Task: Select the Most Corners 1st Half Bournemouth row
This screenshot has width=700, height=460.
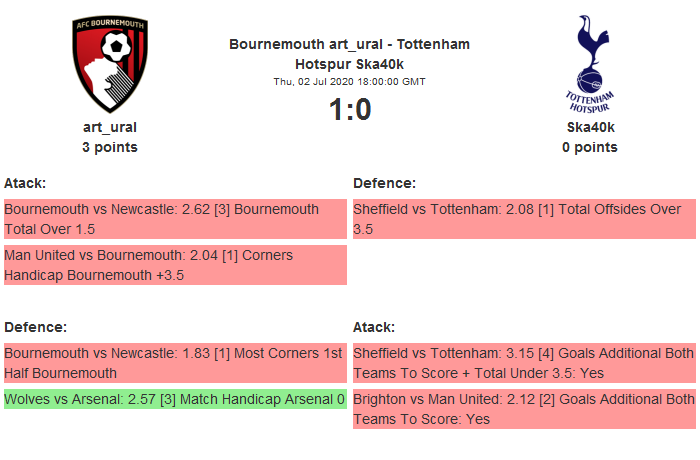Action: coord(175,363)
